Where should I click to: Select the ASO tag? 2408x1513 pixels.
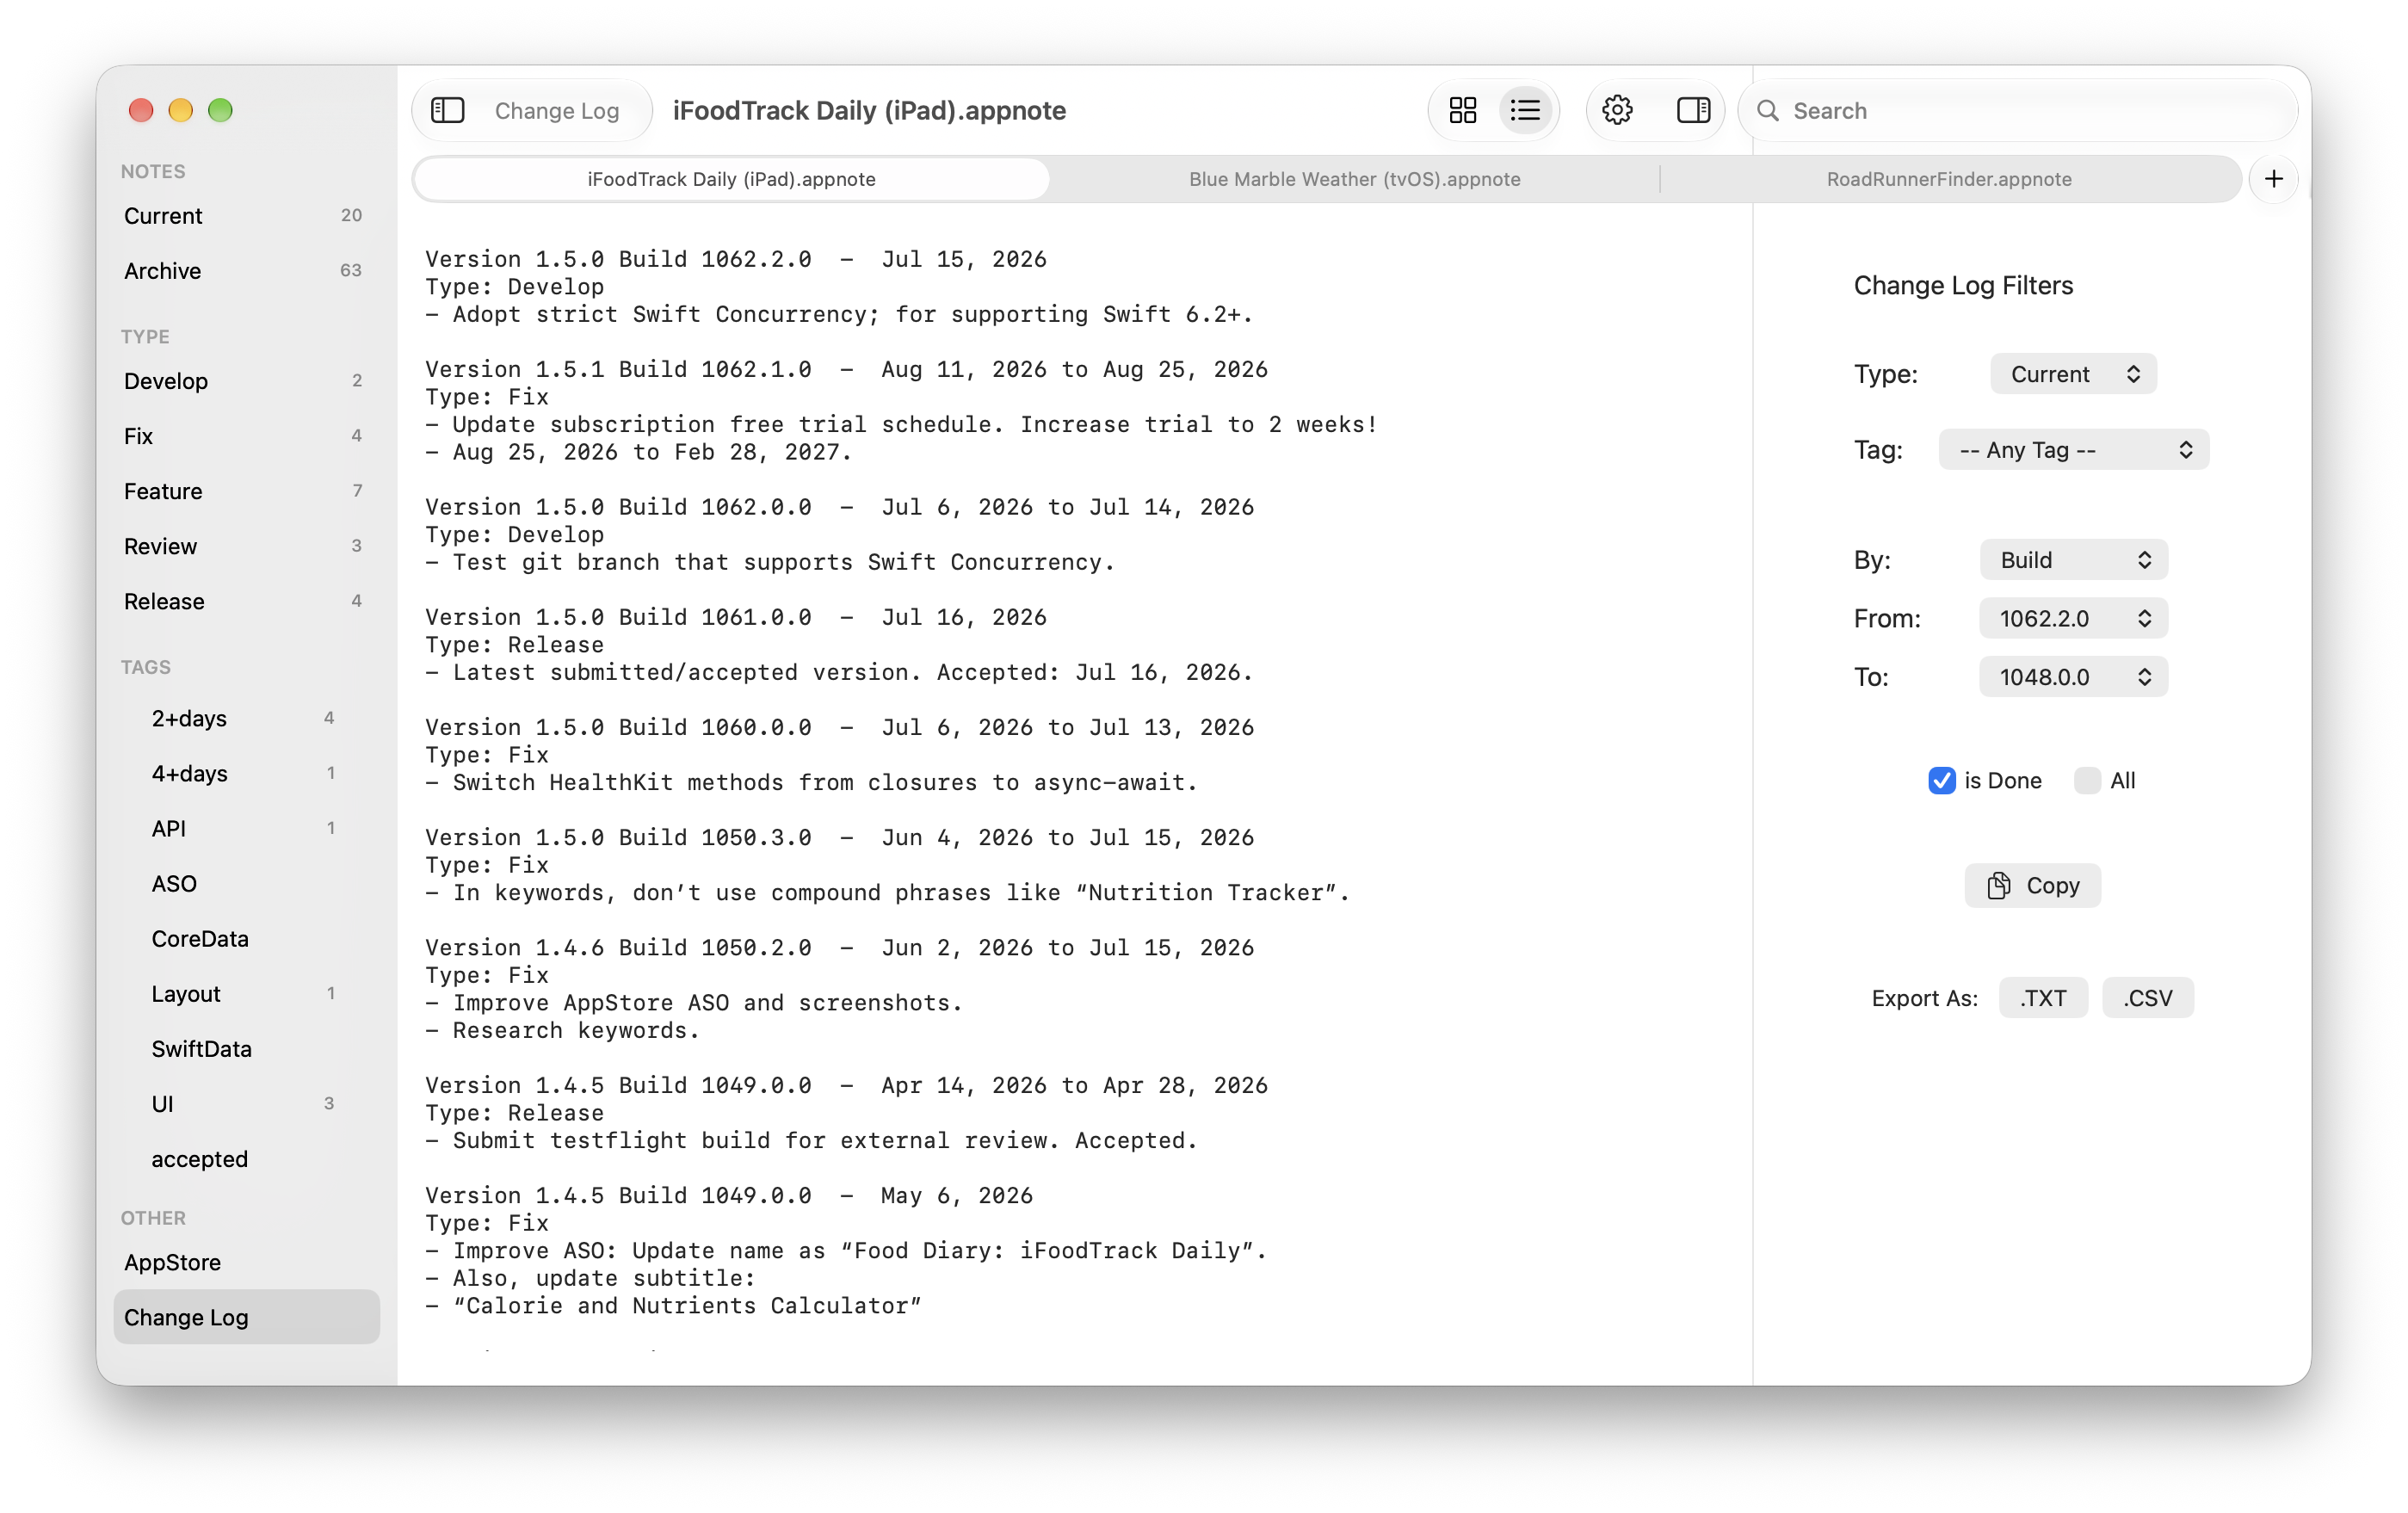(x=246, y=883)
